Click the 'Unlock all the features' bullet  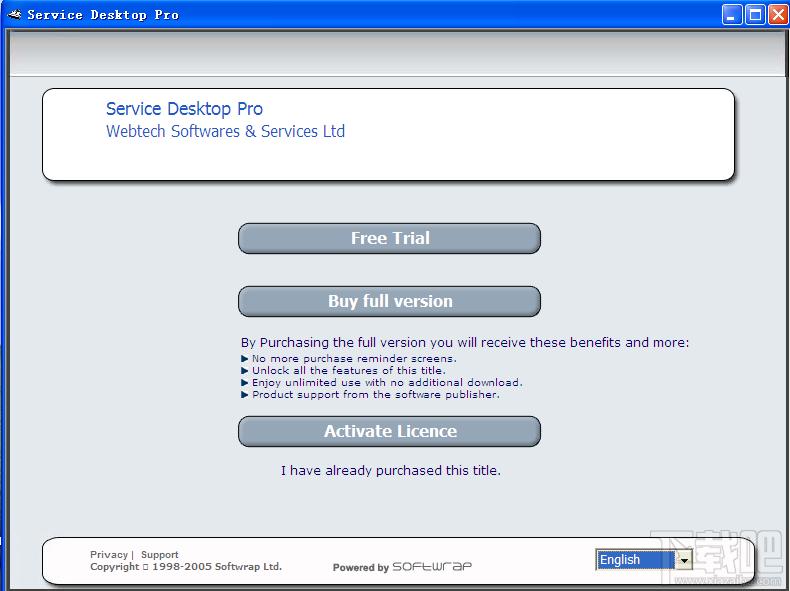pos(348,370)
